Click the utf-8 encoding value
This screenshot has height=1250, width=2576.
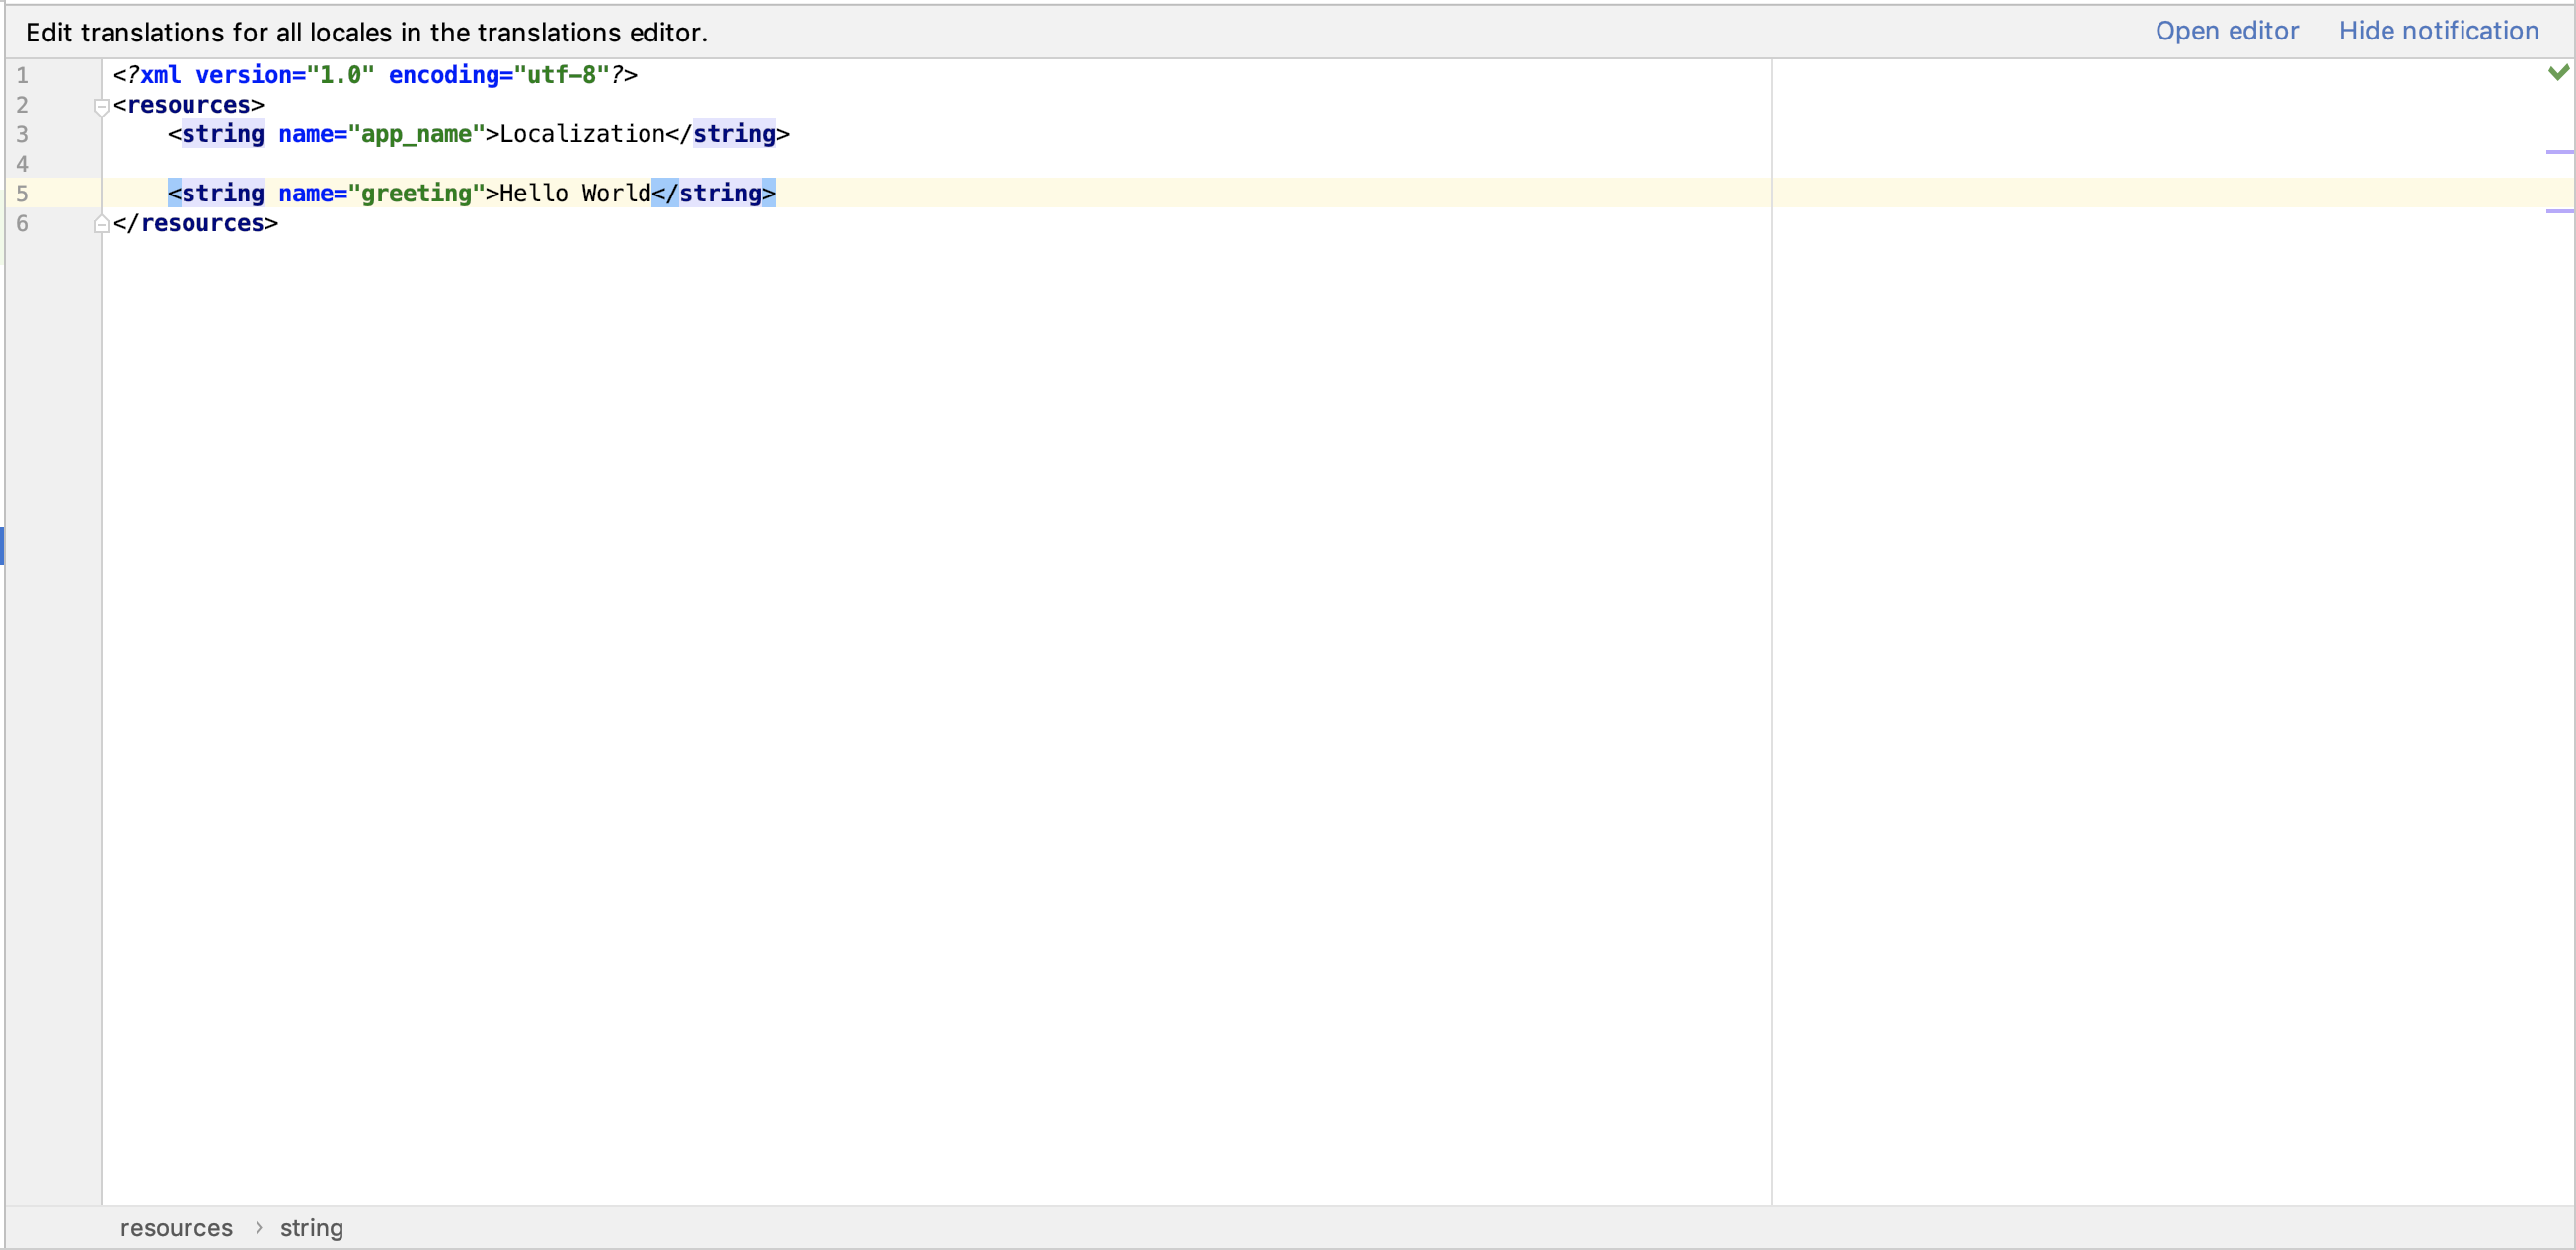point(561,75)
